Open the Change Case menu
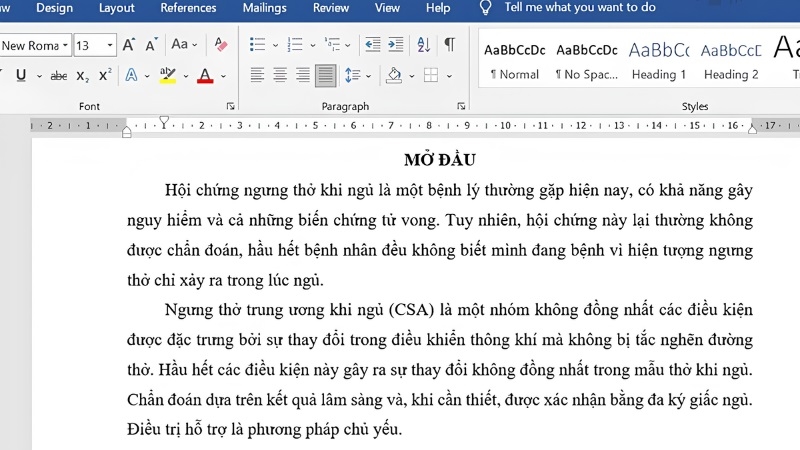Screen dimensions: 800x450 tap(184, 45)
